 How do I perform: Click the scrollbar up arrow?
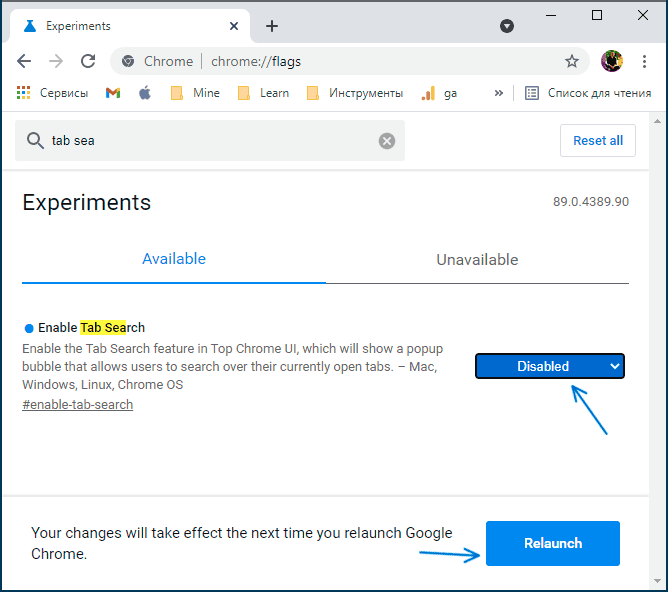(x=657, y=121)
